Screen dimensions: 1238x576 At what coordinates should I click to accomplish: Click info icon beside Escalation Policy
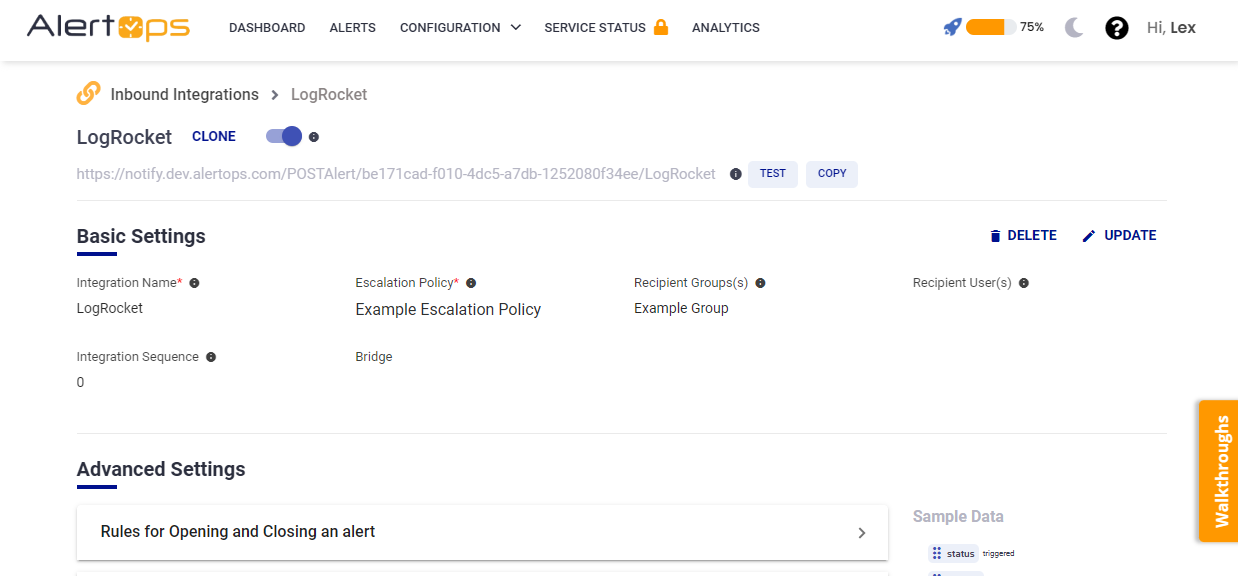[471, 283]
